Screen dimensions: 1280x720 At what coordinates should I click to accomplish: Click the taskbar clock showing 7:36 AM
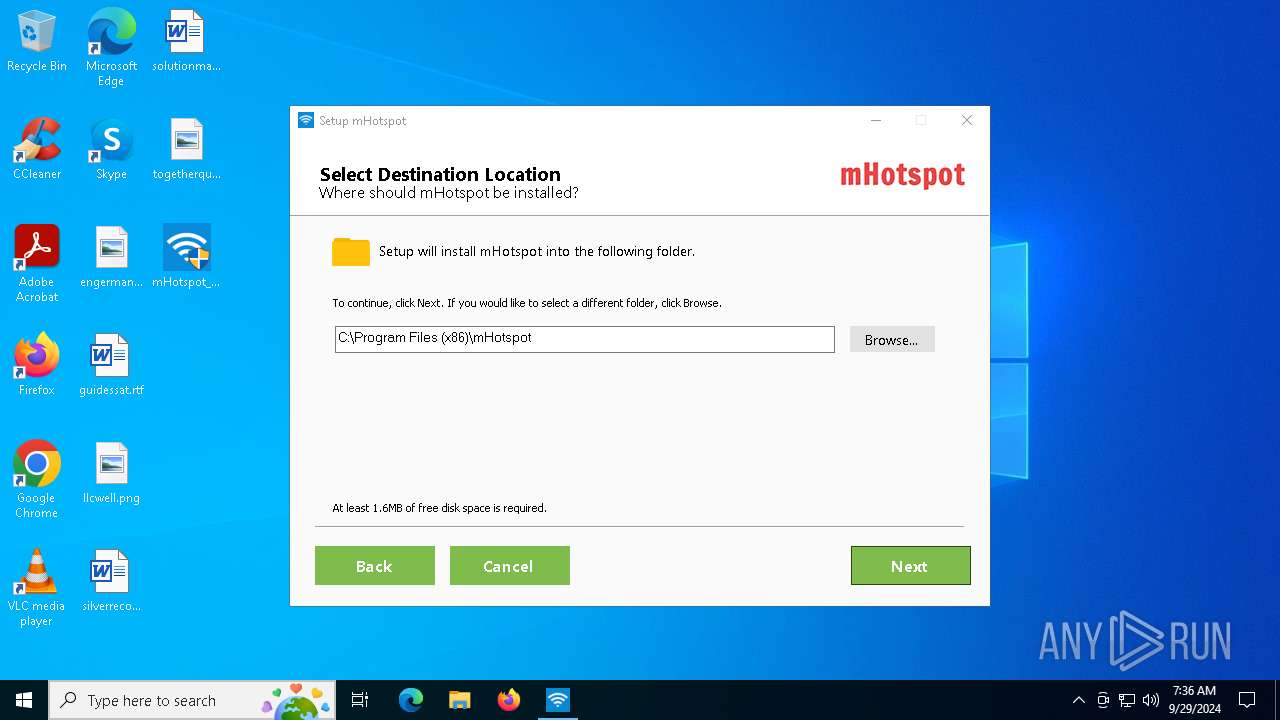(x=1194, y=700)
